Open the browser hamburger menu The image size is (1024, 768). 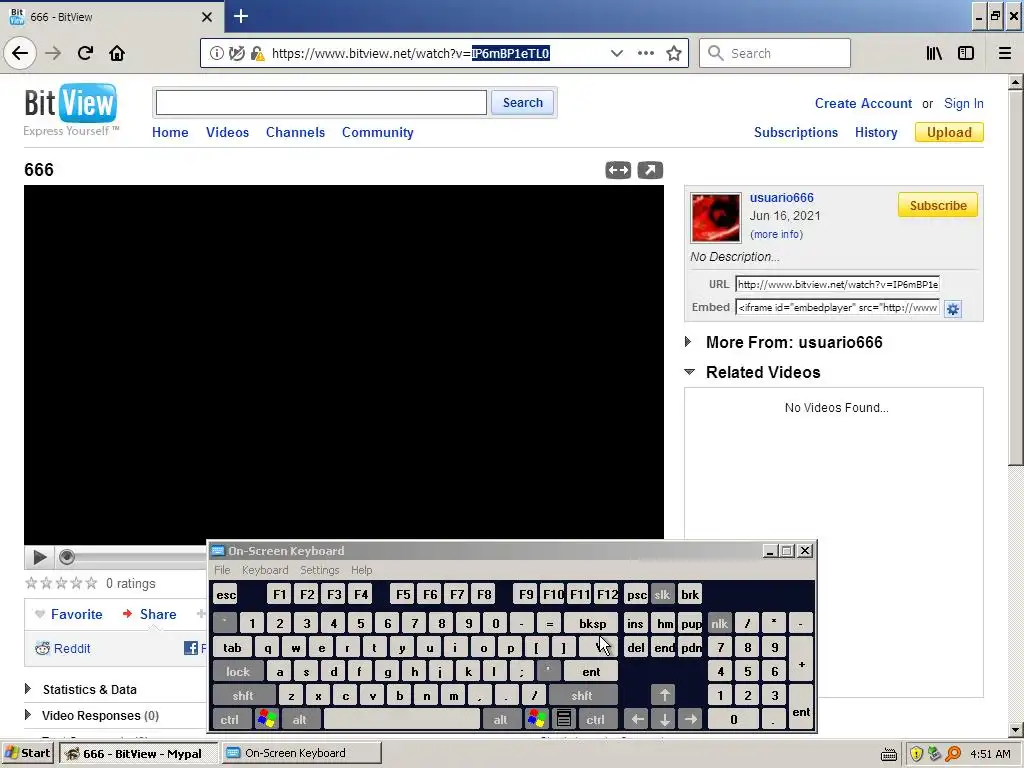click(1004, 53)
